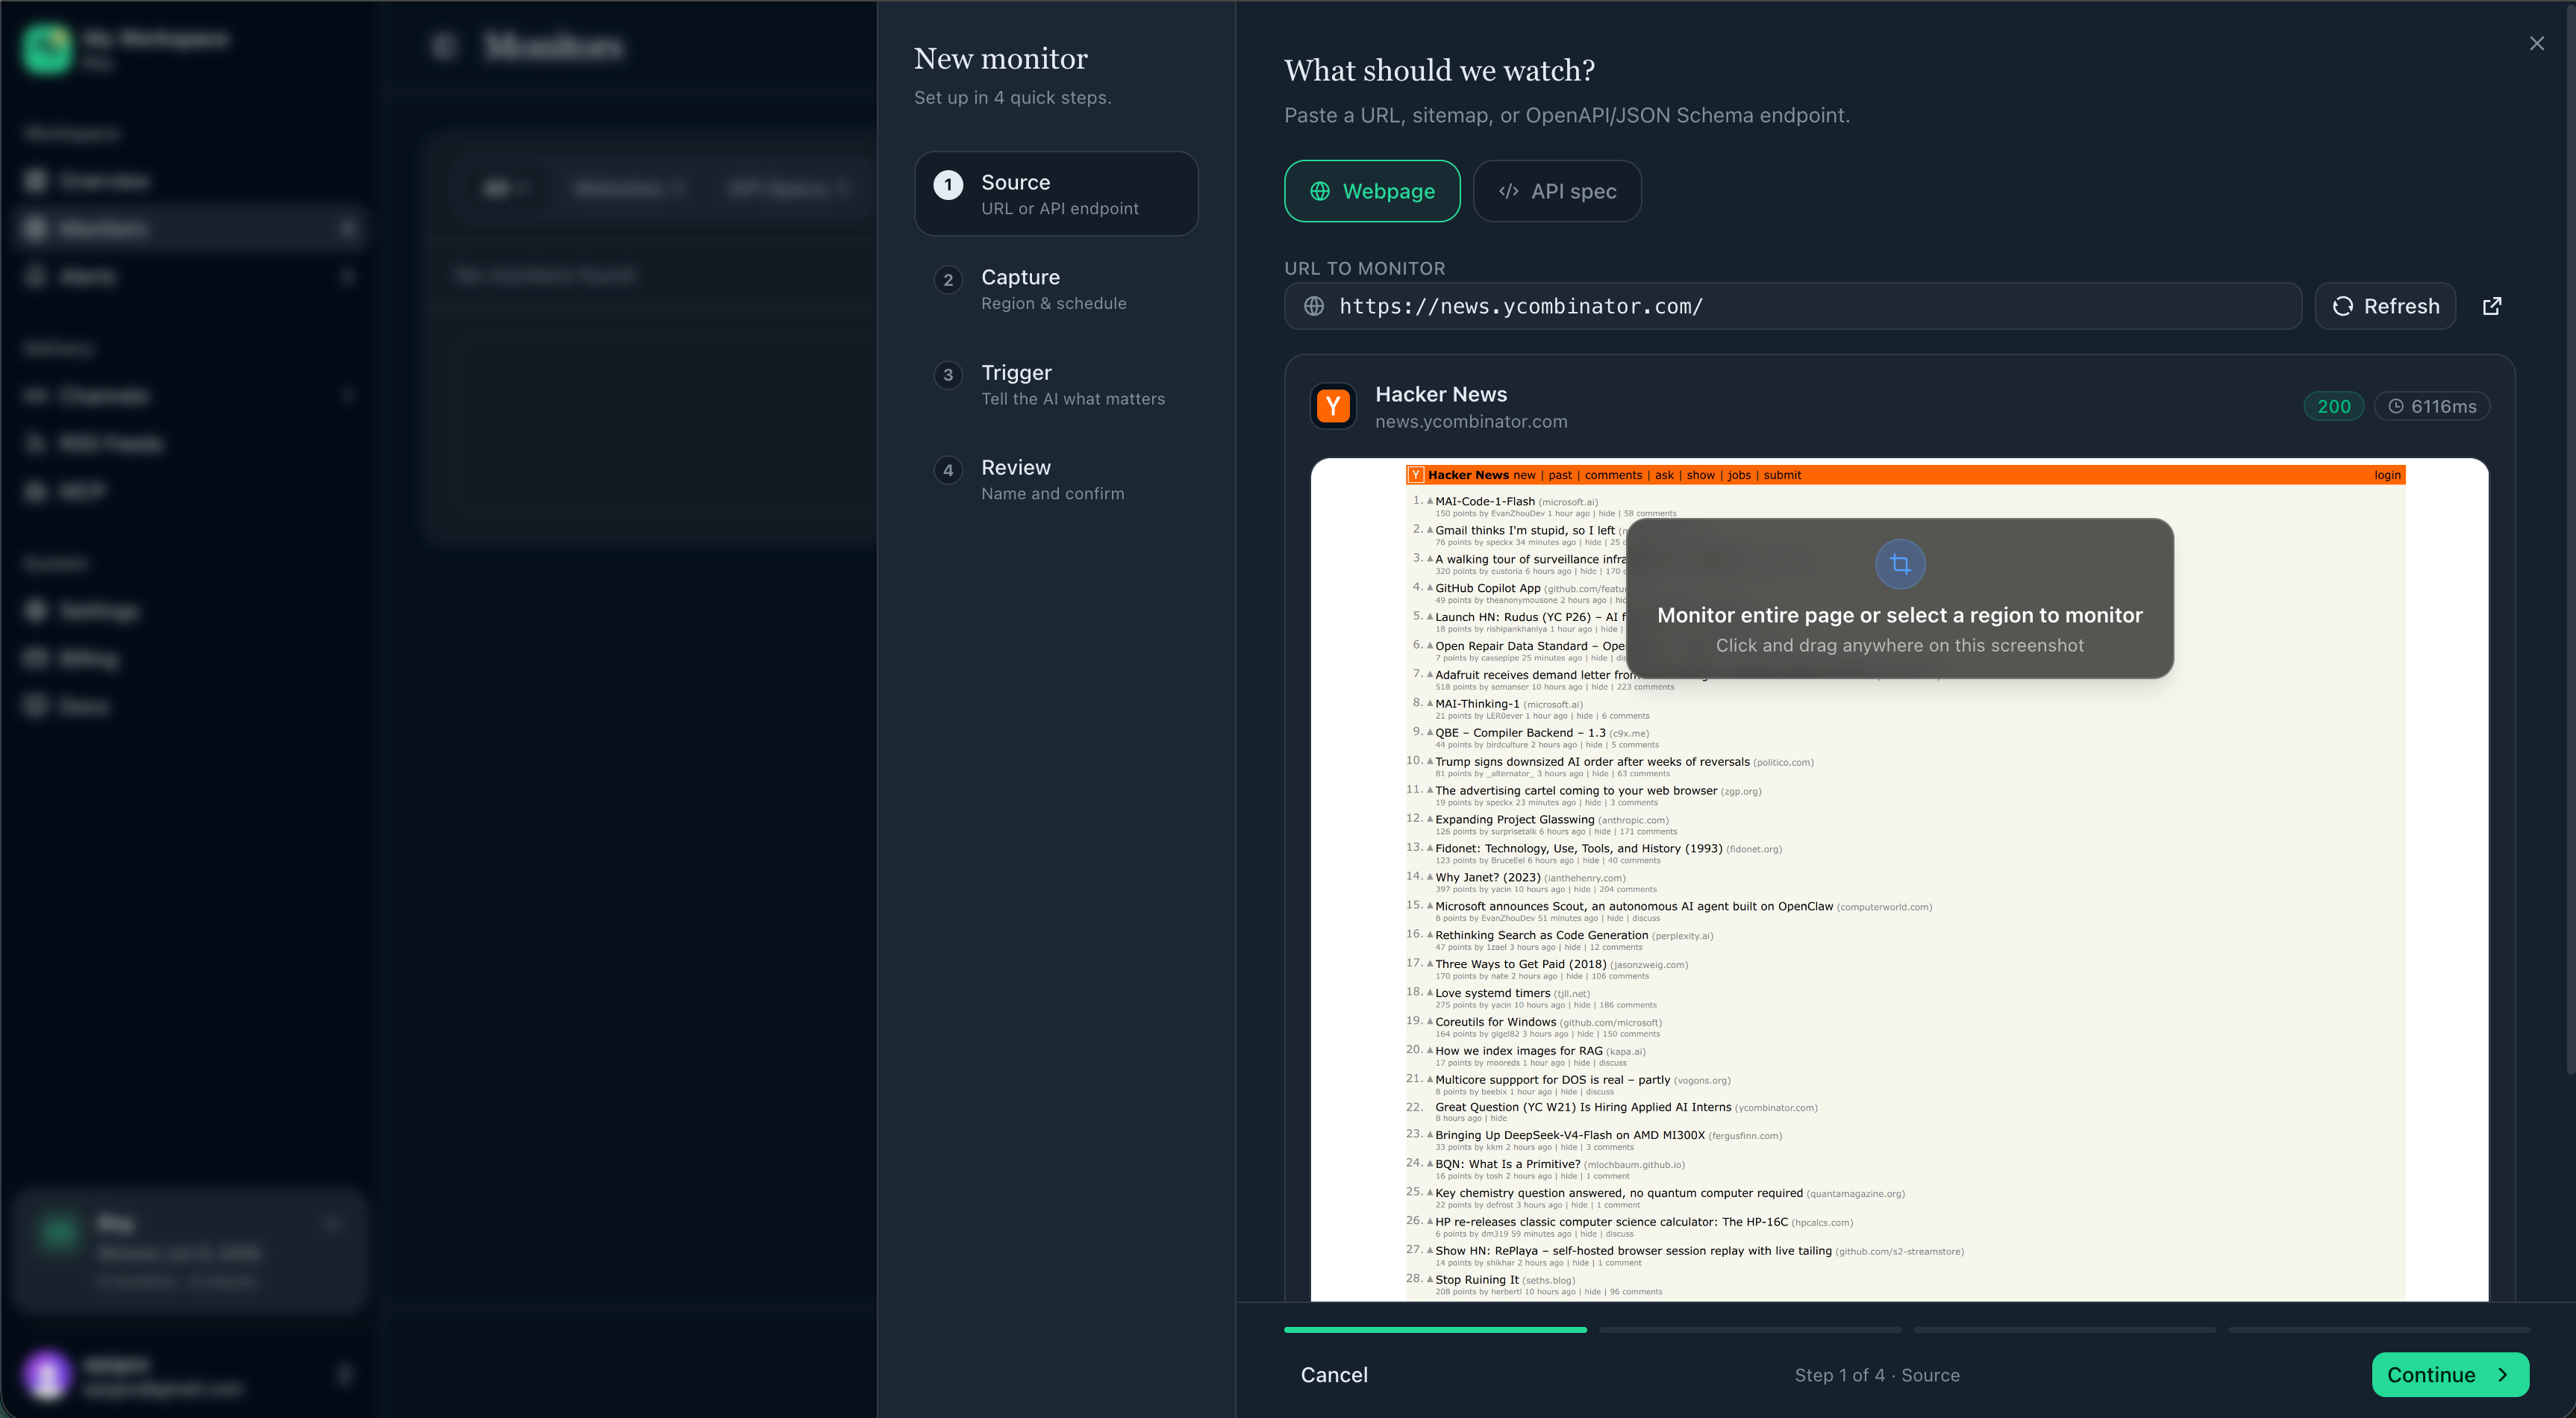Click the vertical scrollbar of the dialog

(2570, 540)
